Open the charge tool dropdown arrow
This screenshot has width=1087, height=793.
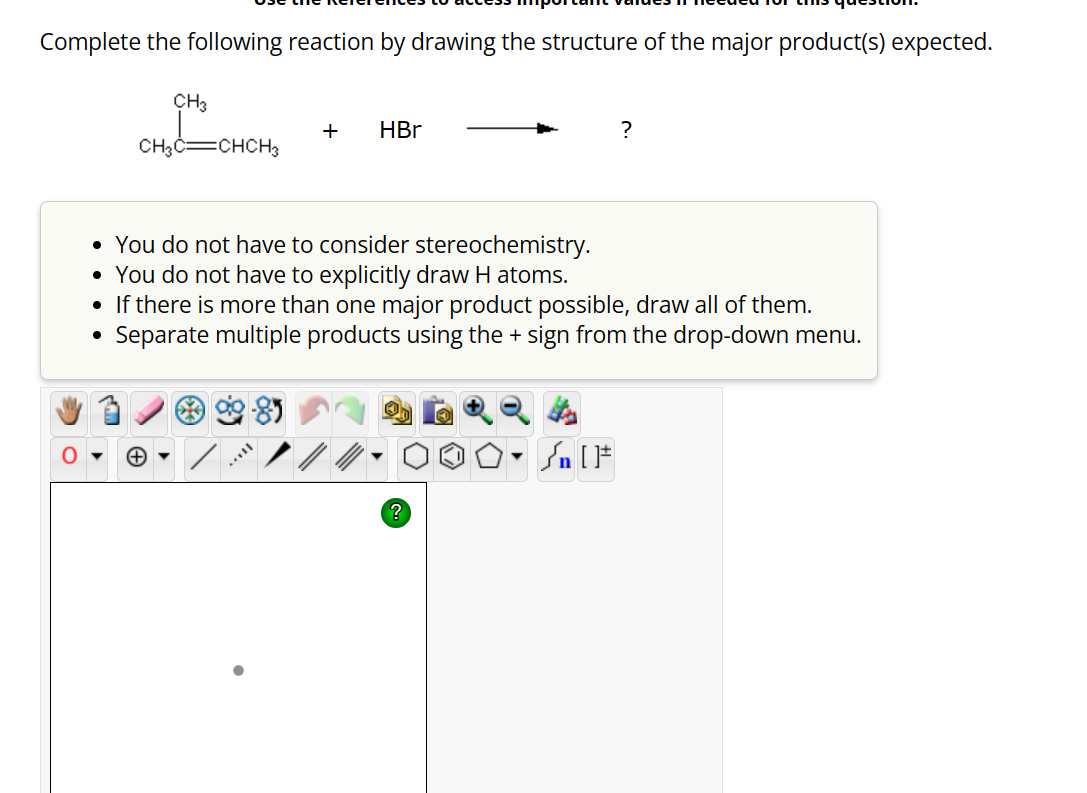point(164,456)
